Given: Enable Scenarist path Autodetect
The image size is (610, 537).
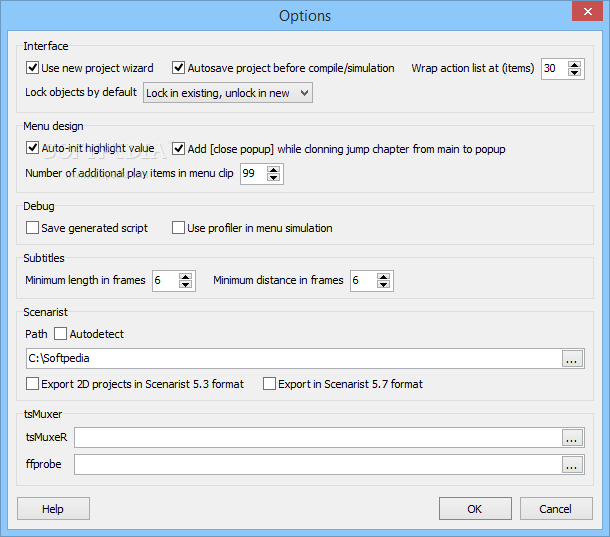Looking at the screenshot, I should [61, 334].
